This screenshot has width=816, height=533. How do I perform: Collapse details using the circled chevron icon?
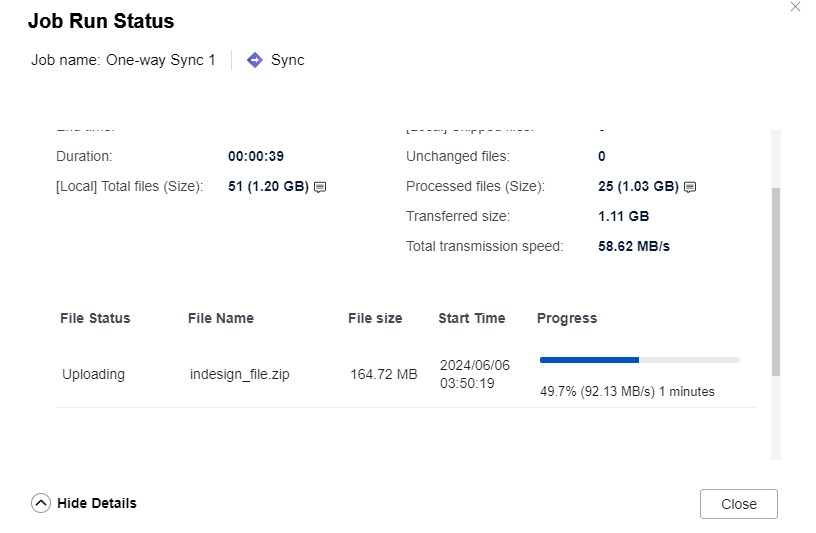pos(41,503)
